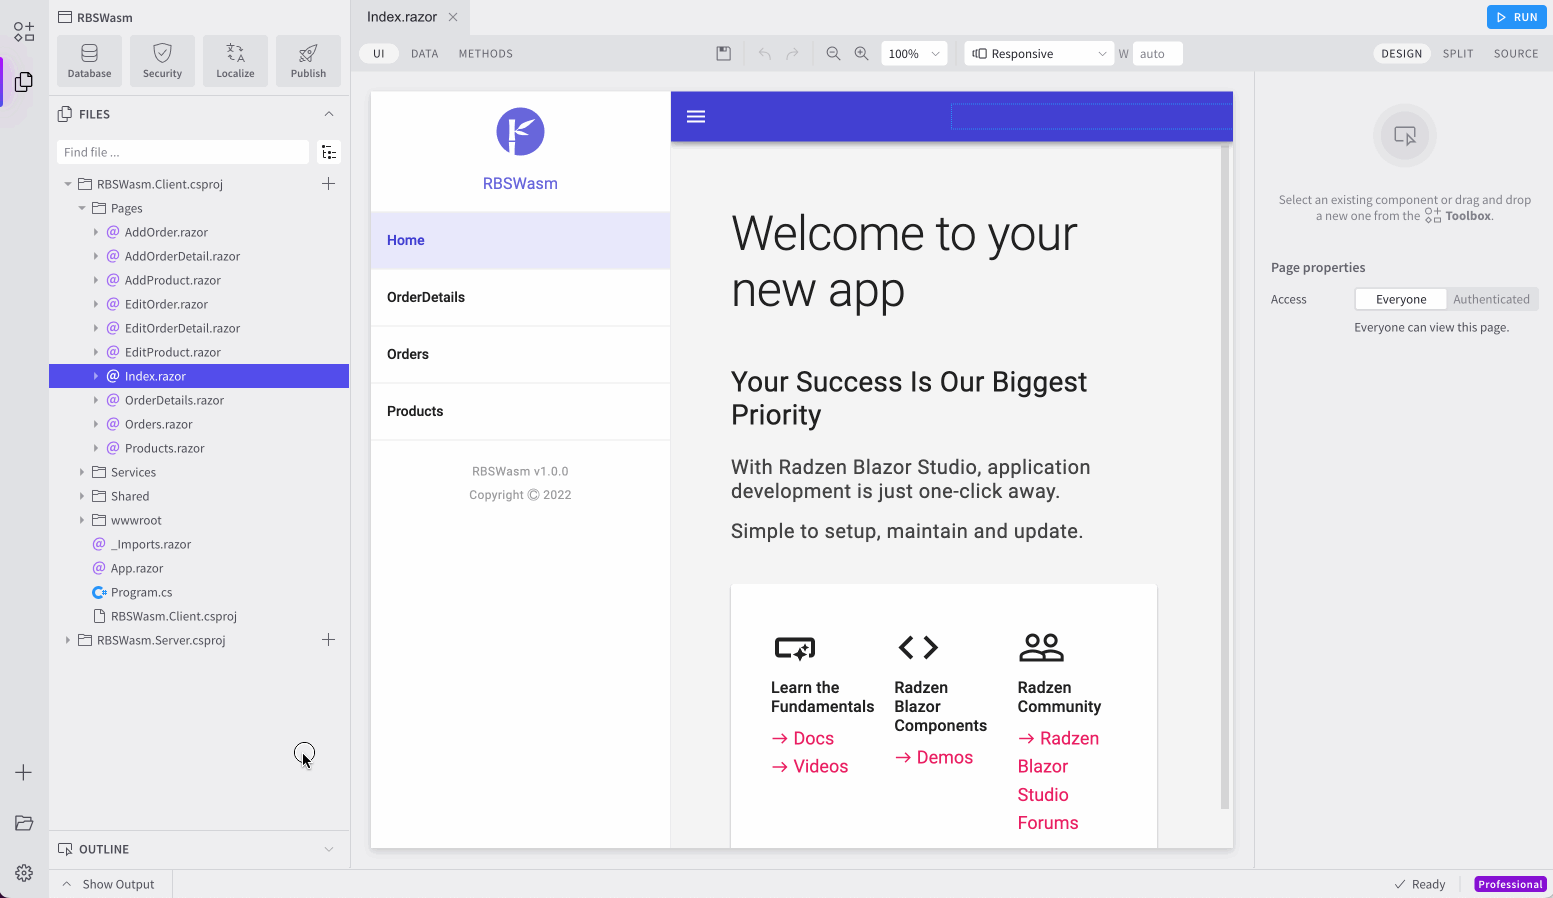This screenshot has height=898, width=1553.
Task: Click the Demos link
Action: [934, 757]
